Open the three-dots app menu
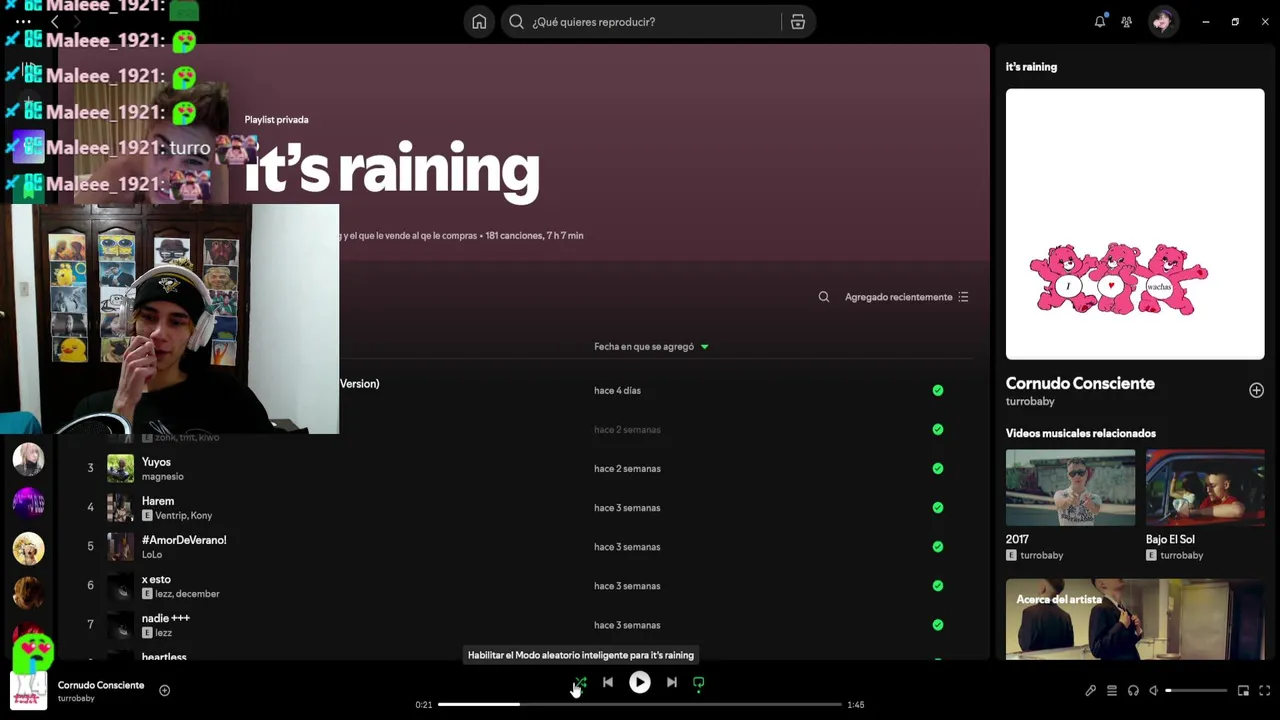The image size is (1280, 720). [x=23, y=21]
